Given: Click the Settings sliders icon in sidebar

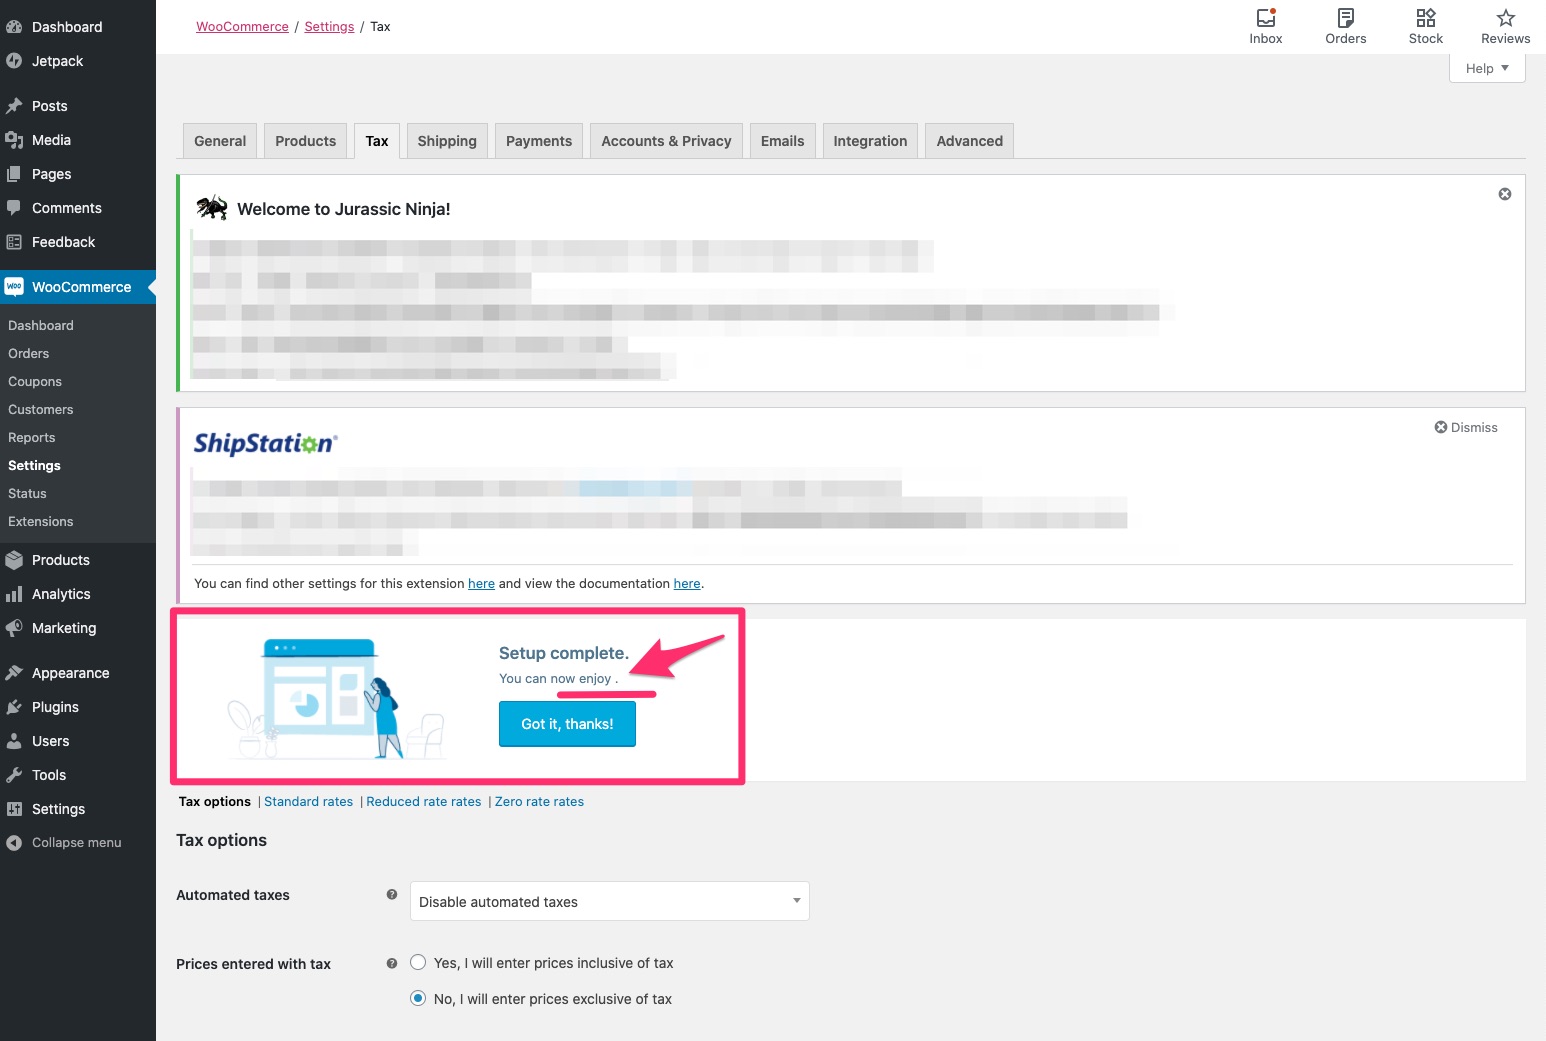Looking at the screenshot, I should [x=14, y=809].
